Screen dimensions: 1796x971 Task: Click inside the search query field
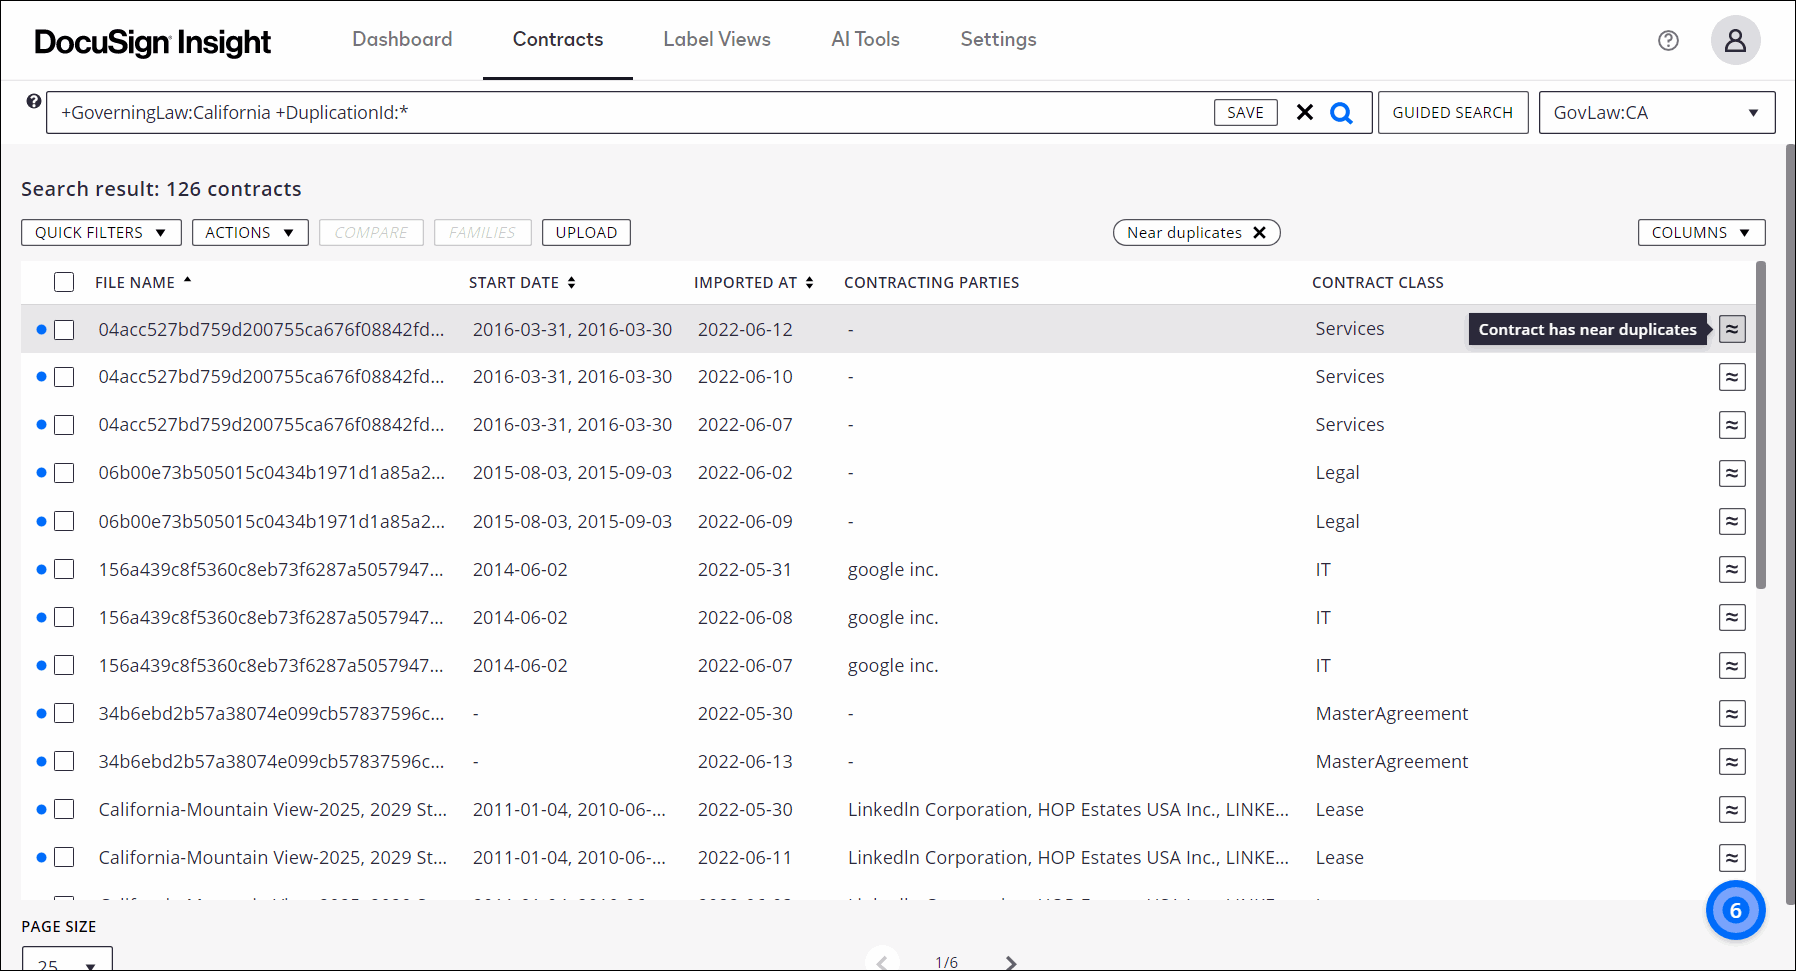[600, 112]
